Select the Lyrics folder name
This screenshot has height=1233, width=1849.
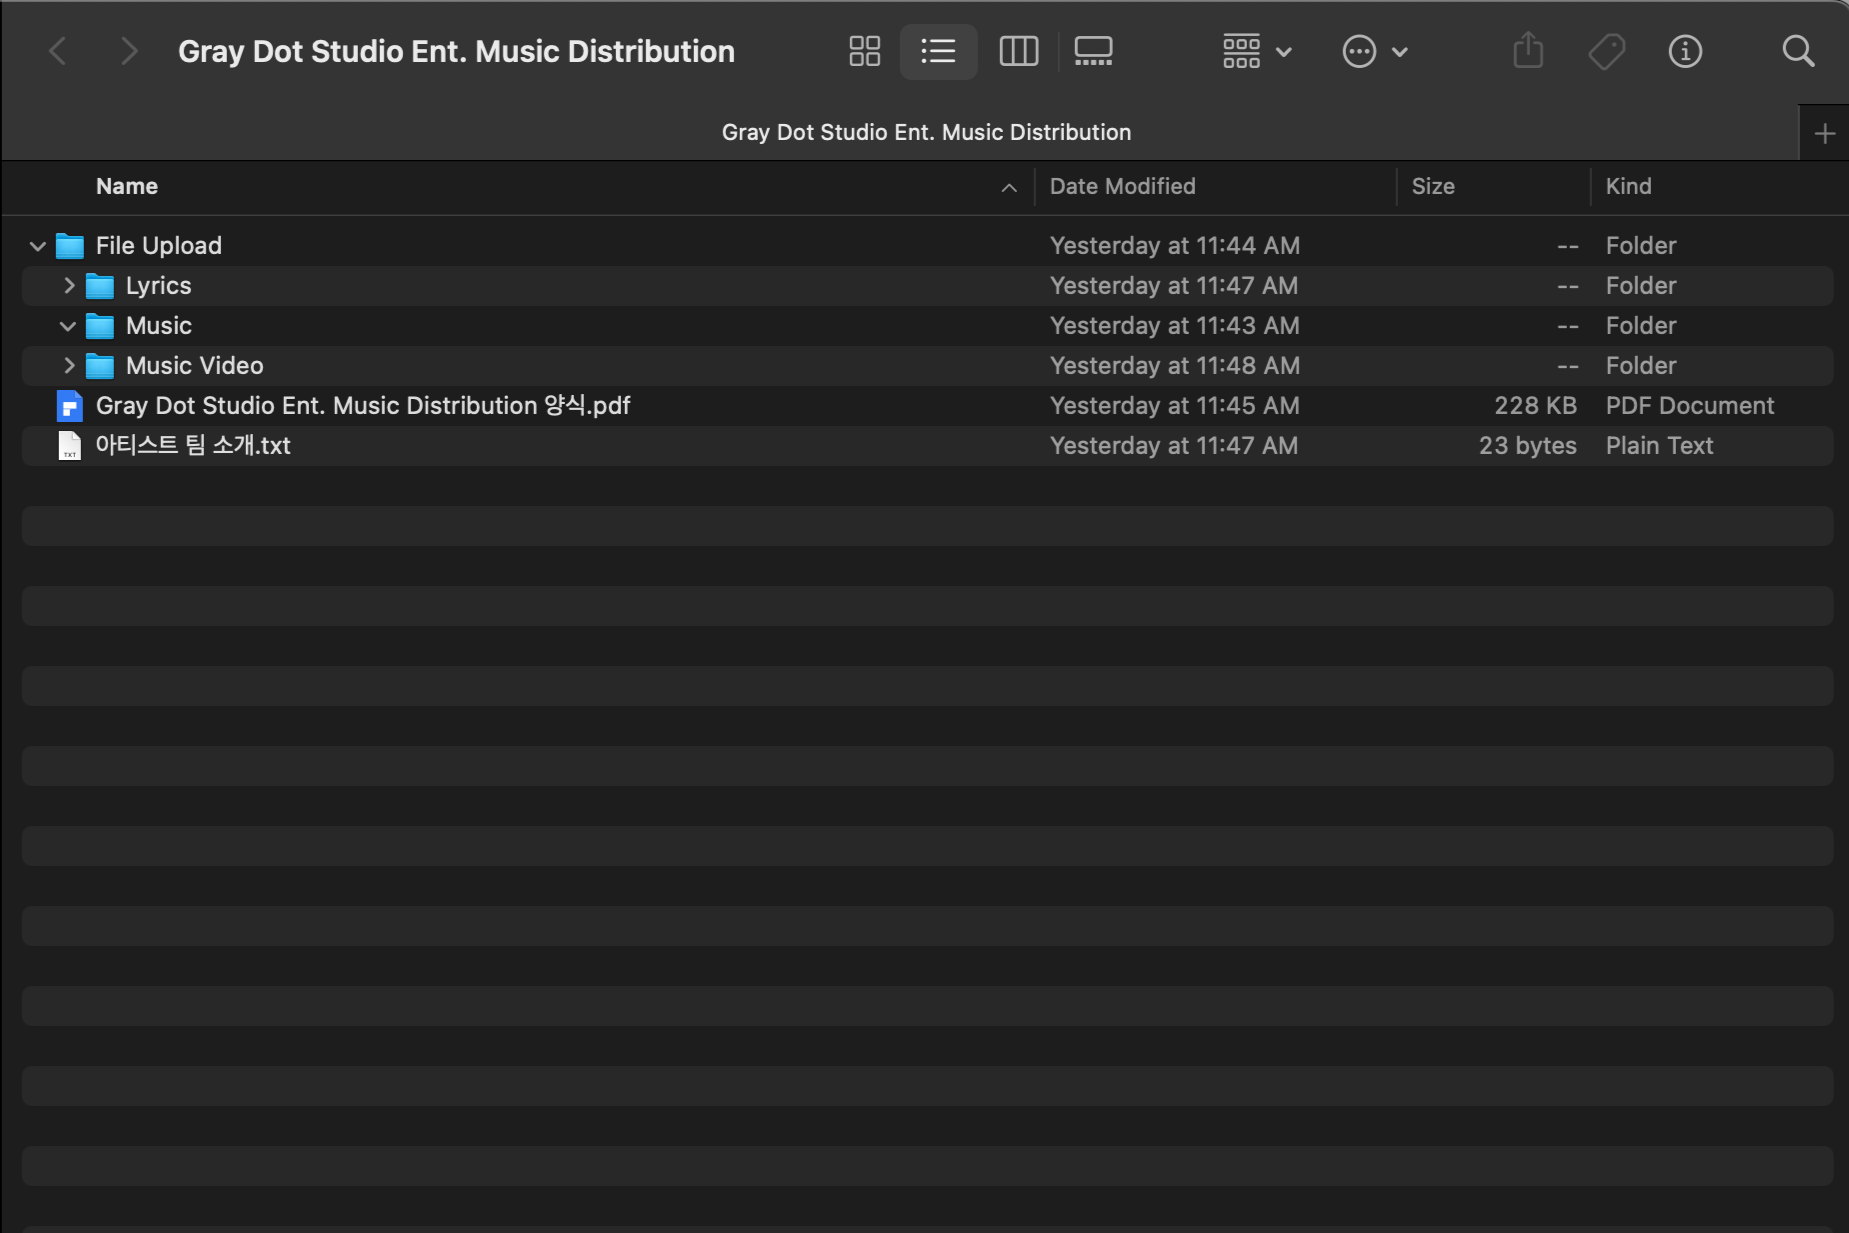click(x=158, y=286)
